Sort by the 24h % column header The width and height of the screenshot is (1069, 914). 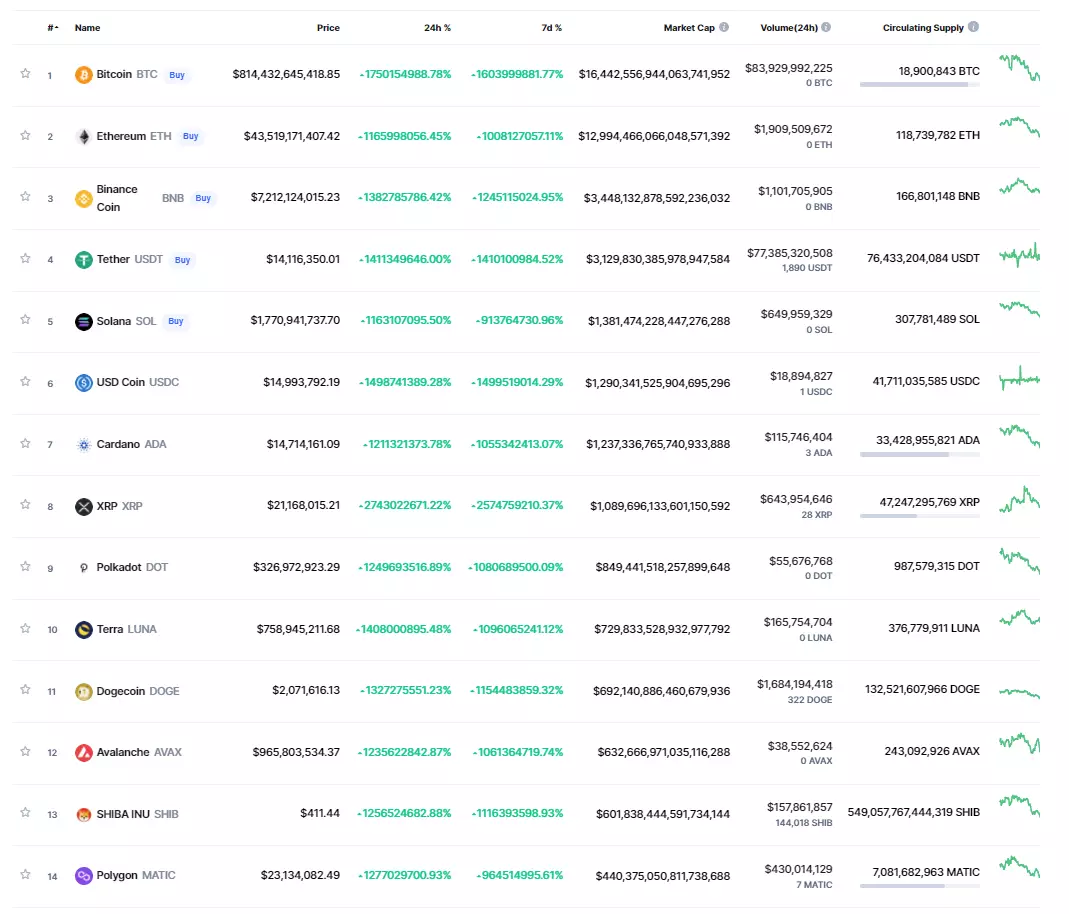coord(437,28)
